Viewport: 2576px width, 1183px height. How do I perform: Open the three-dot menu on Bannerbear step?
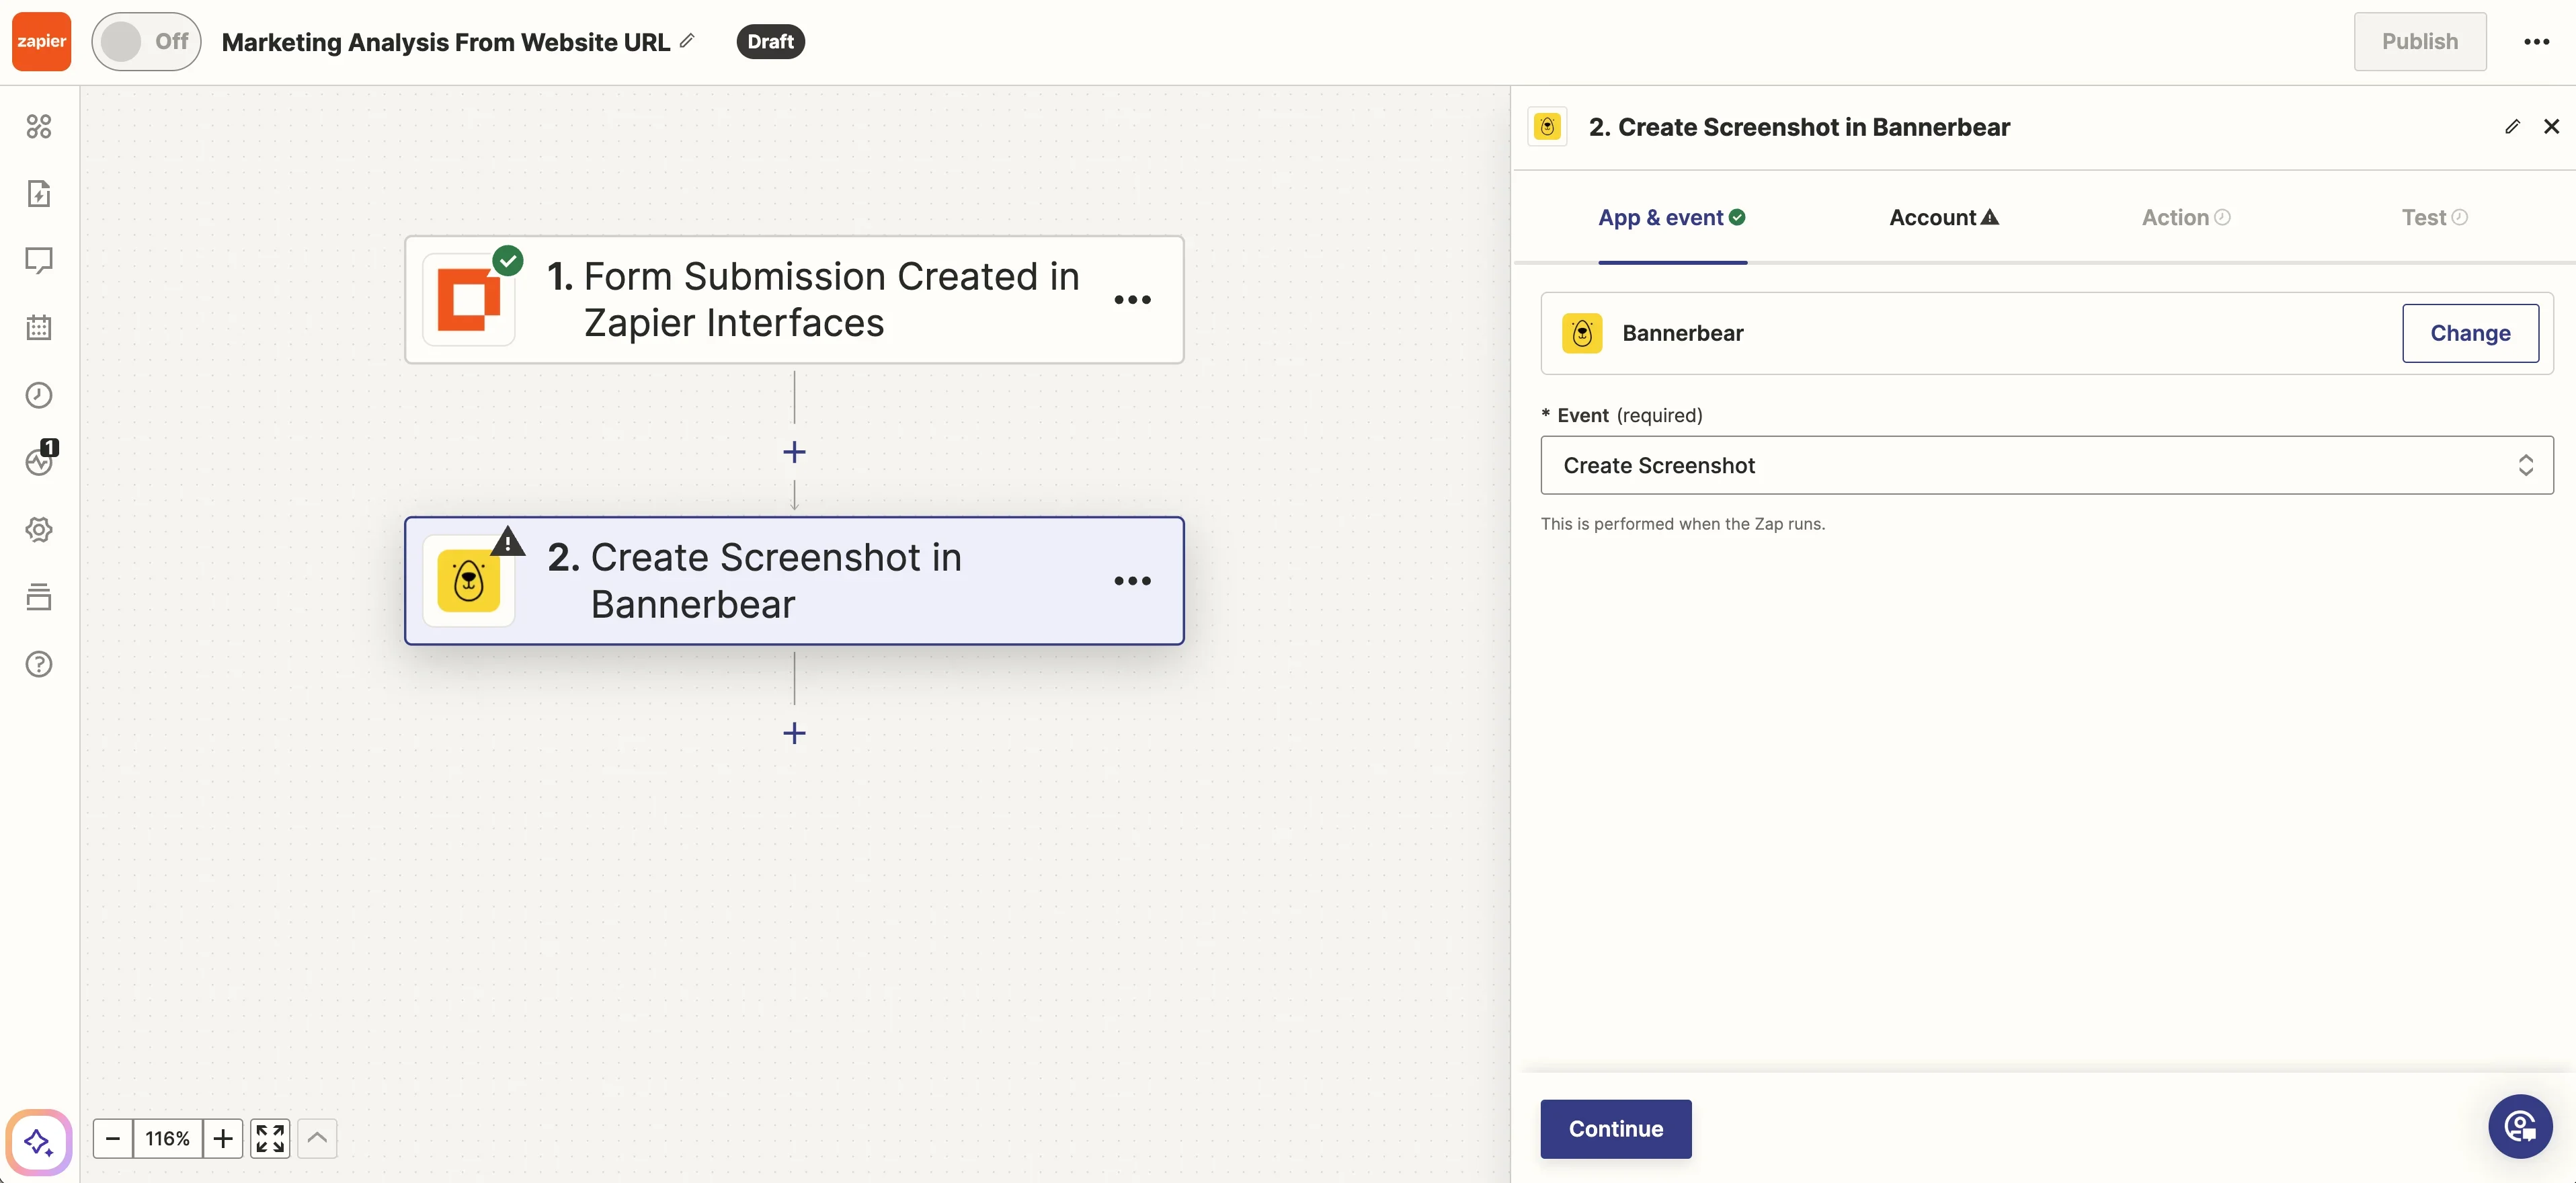1132,581
